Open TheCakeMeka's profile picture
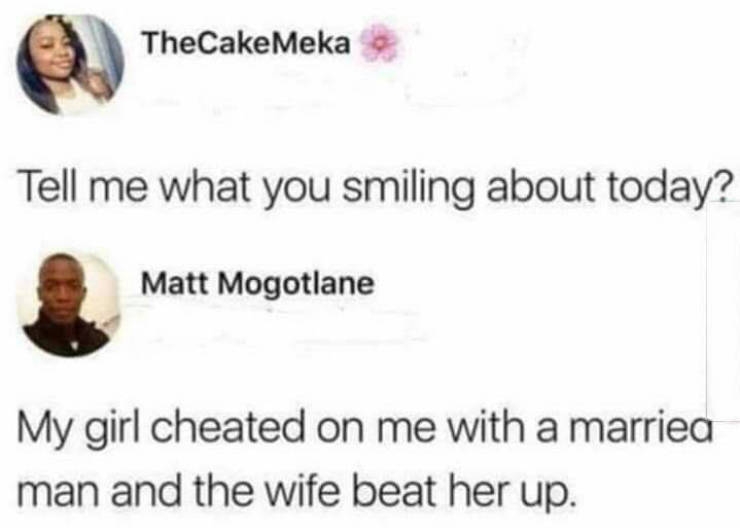The image size is (740, 528). [70, 65]
